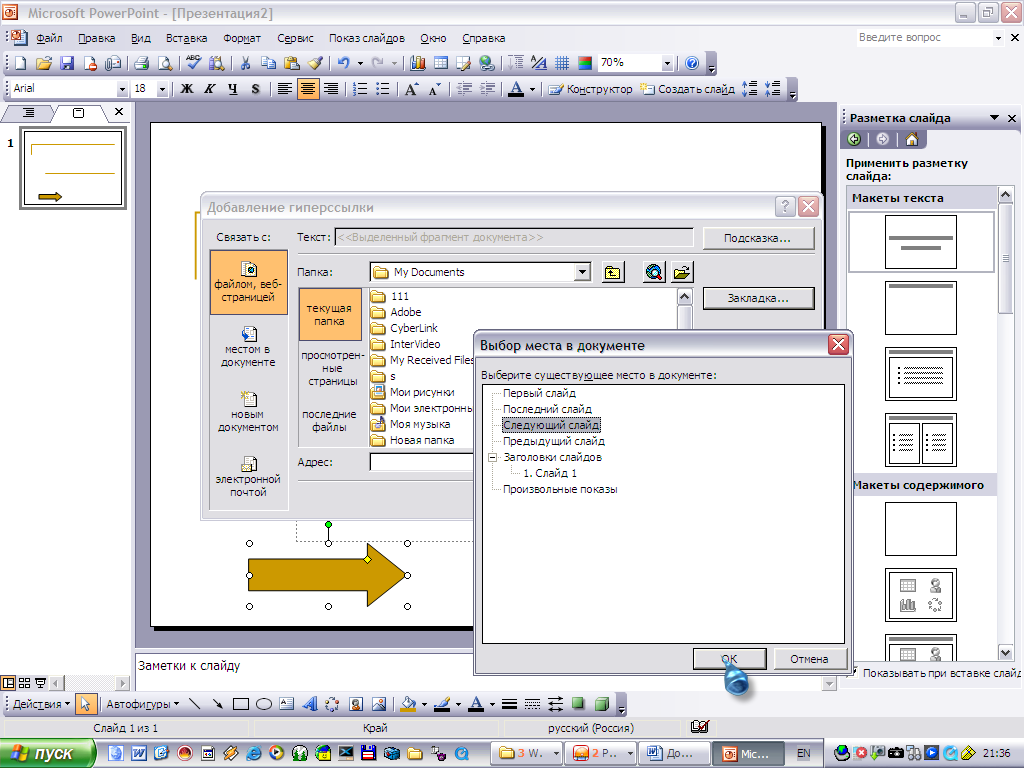Toggle text Shadow formatting button
The width and height of the screenshot is (1024, 768).
[255, 89]
